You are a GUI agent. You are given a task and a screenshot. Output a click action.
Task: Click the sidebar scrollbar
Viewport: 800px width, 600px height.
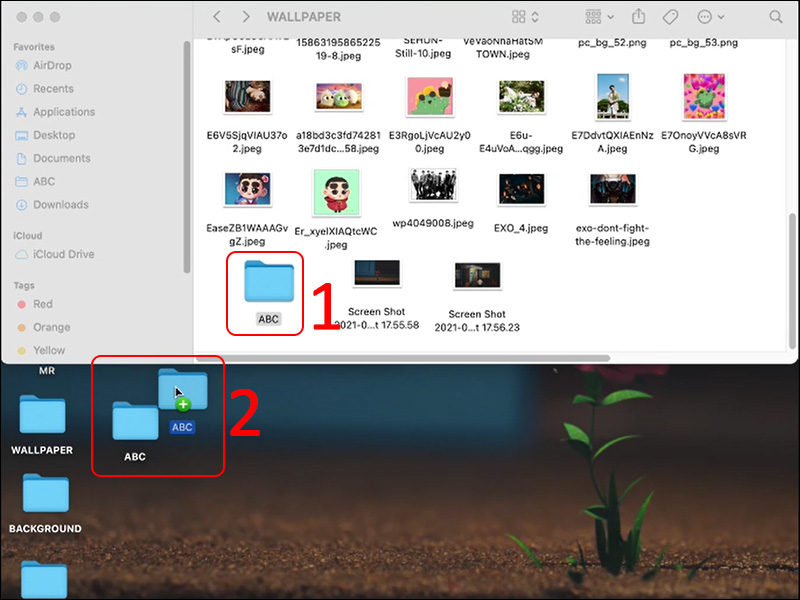(187, 157)
